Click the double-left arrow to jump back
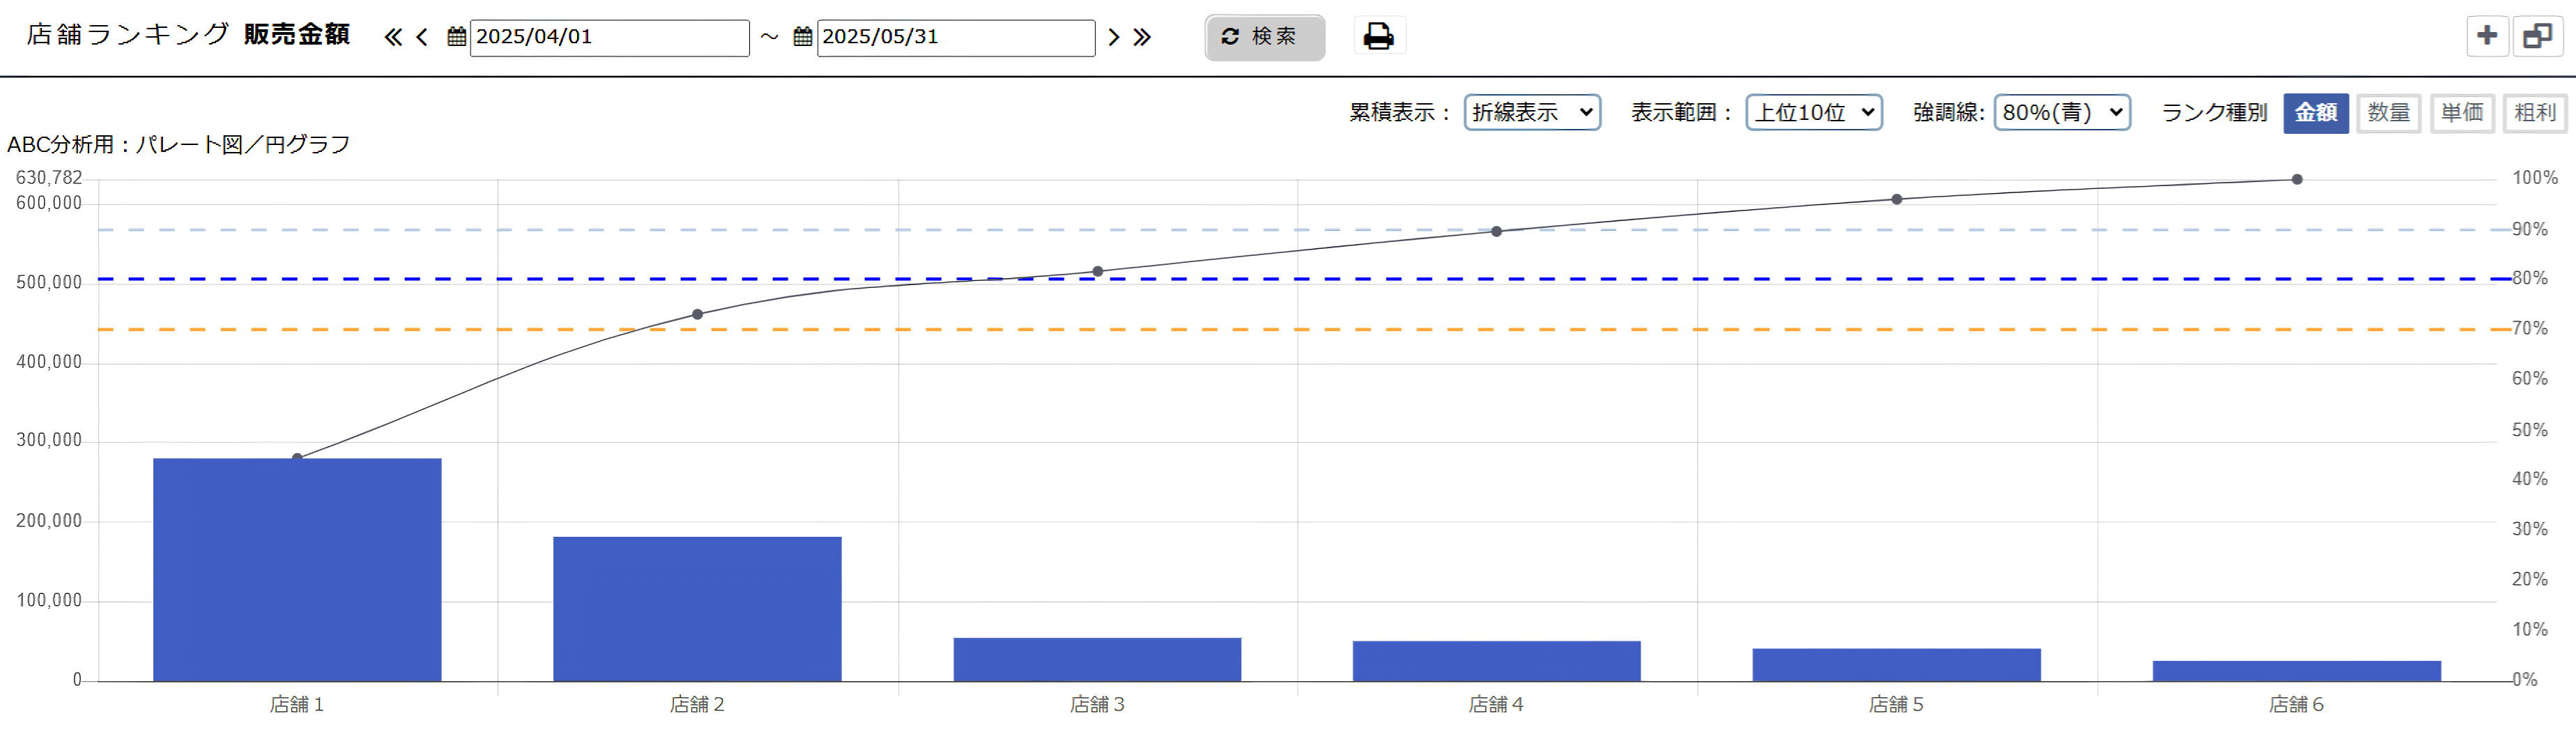Screen dimensions: 2576x732 393,38
